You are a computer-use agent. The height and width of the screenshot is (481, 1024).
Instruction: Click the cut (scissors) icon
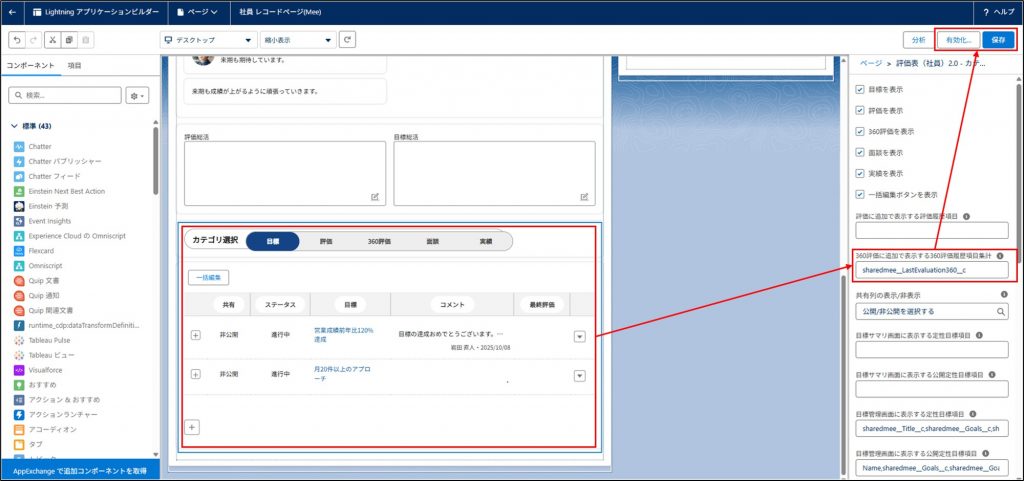click(x=51, y=40)
